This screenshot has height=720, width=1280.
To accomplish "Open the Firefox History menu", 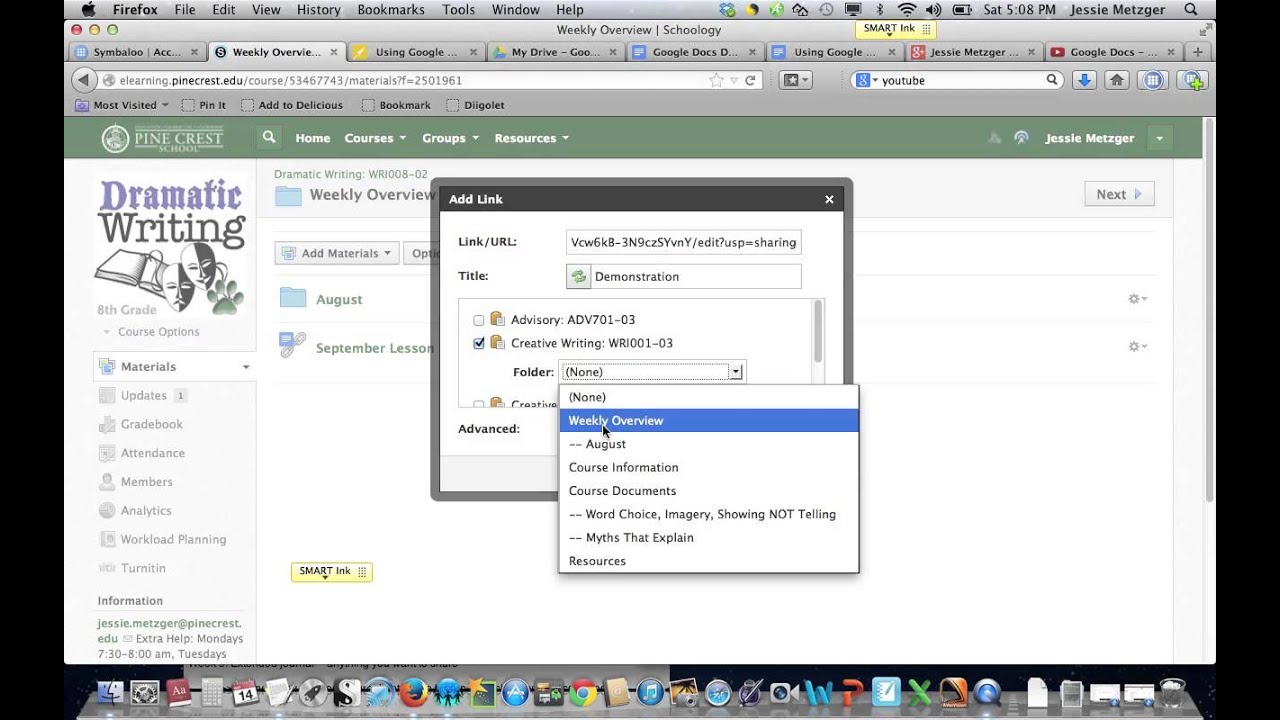I will tap(318, 10).
